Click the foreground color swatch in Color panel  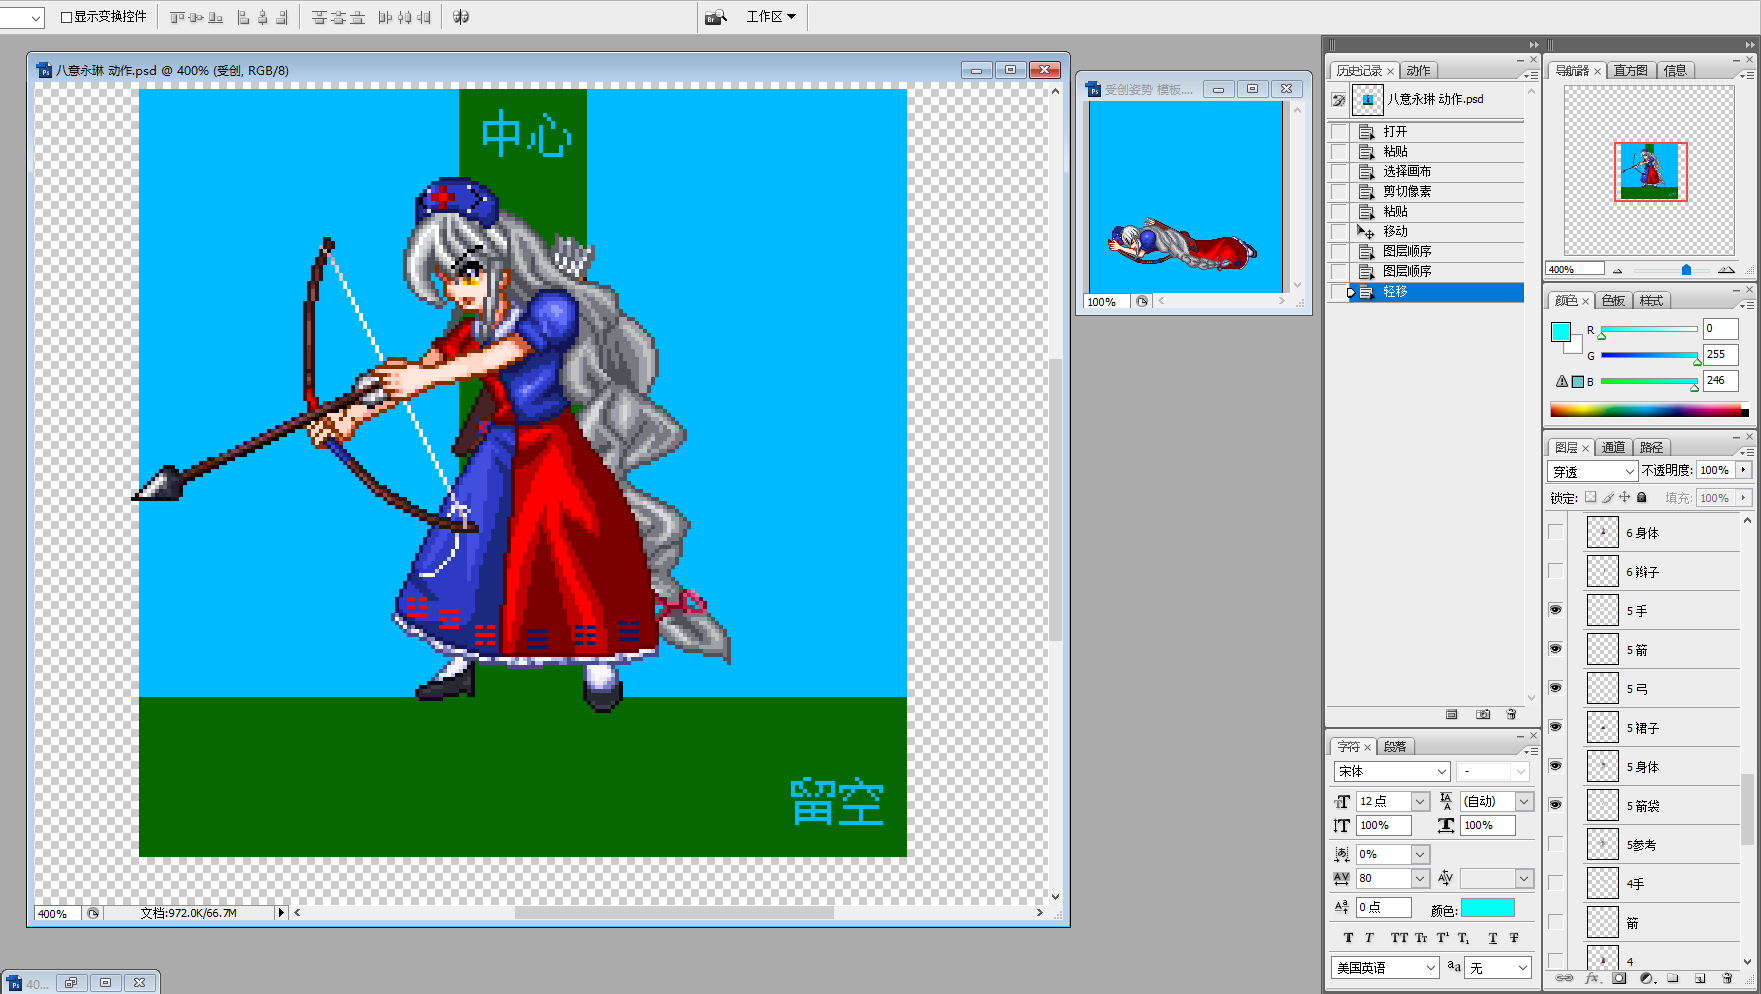[1560, 332]
